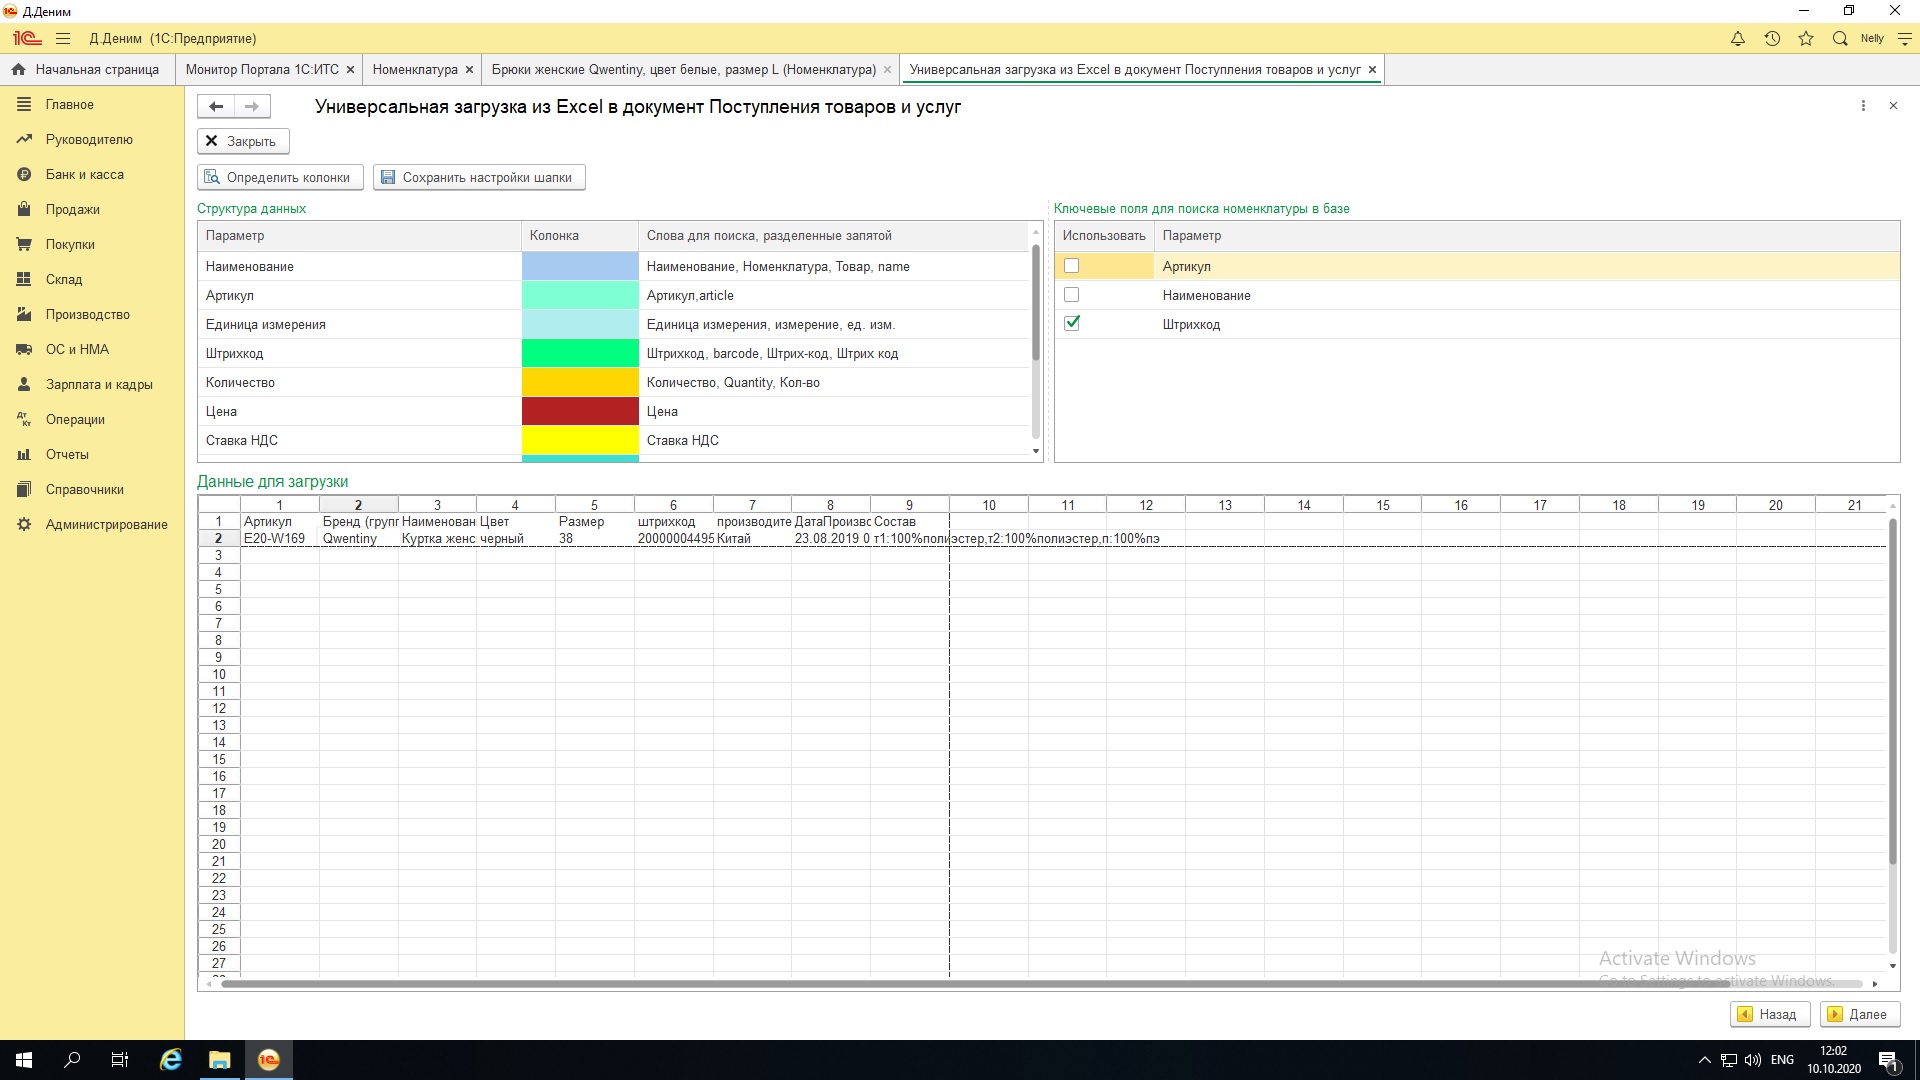The width and height of the screenshot is (1920, 1080).
Task: Show hidden system tray icons chevron
Action: tap(1705, 1060)
